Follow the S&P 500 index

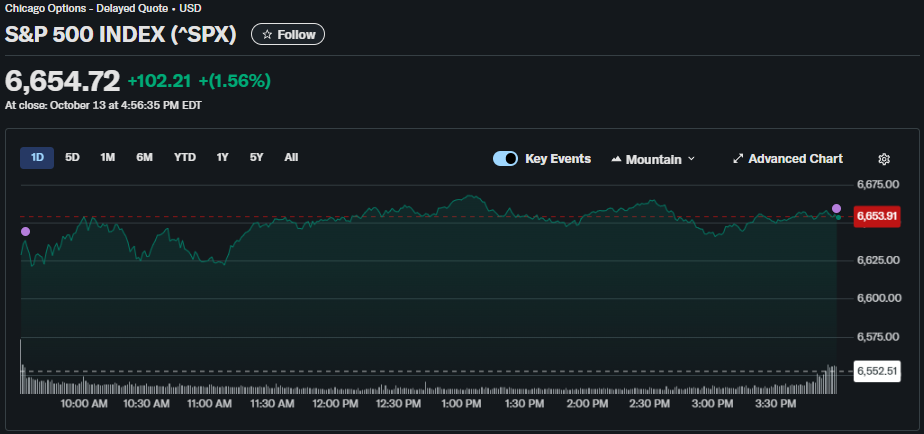pos(288,34)
